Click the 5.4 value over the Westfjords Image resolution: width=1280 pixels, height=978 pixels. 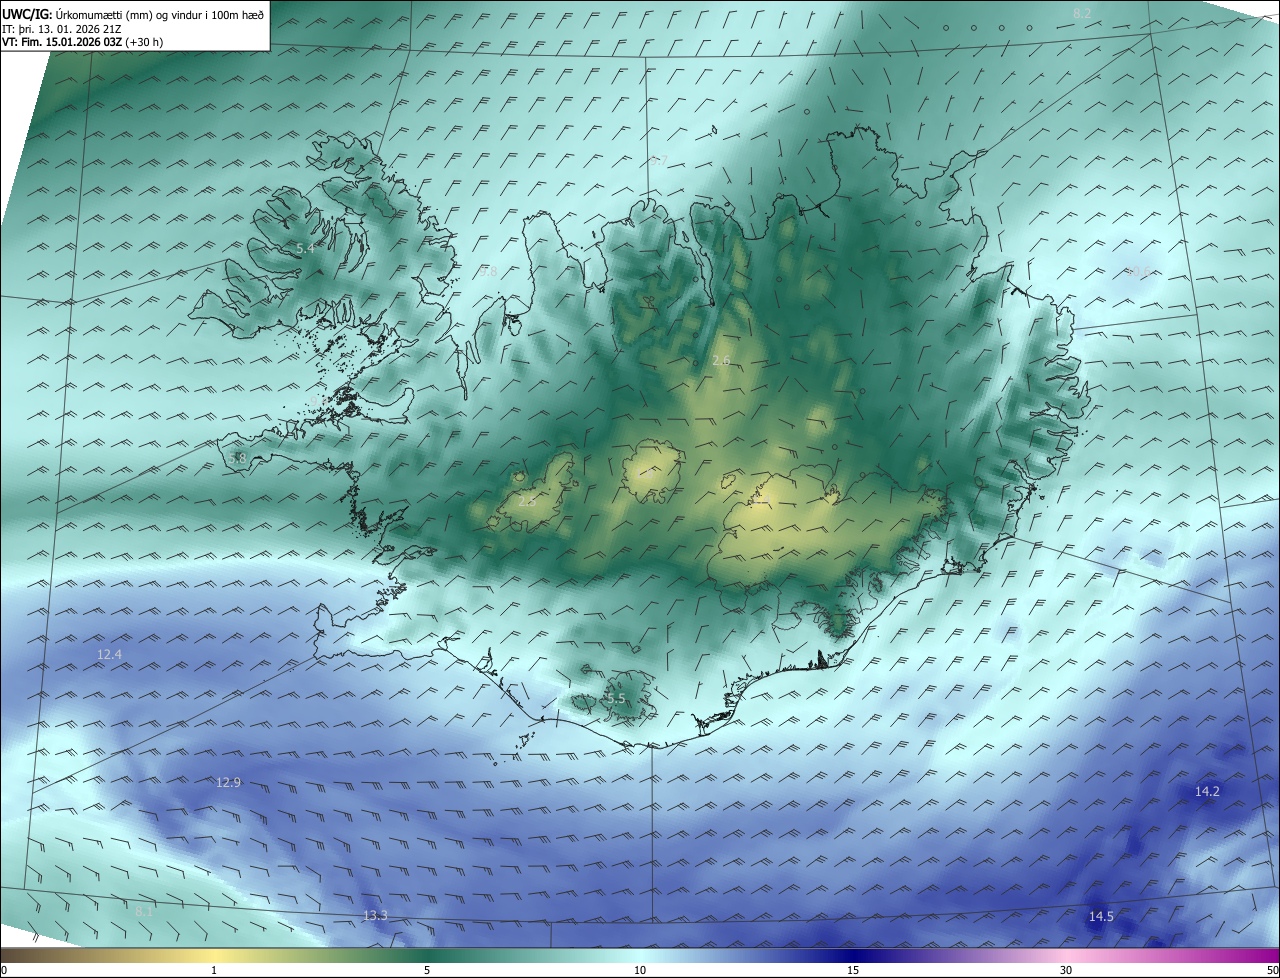tap(305, 247)
